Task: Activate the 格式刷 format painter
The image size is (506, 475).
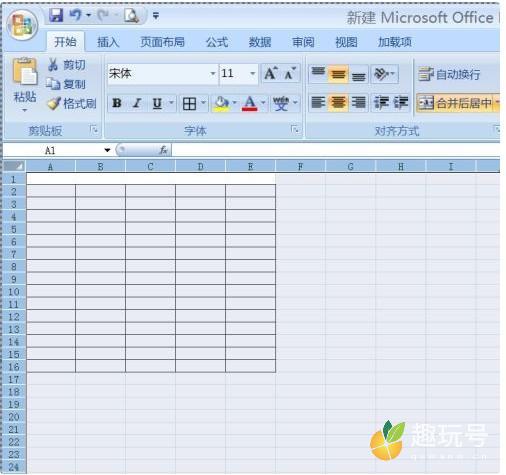Action: (x=72, y=104)
